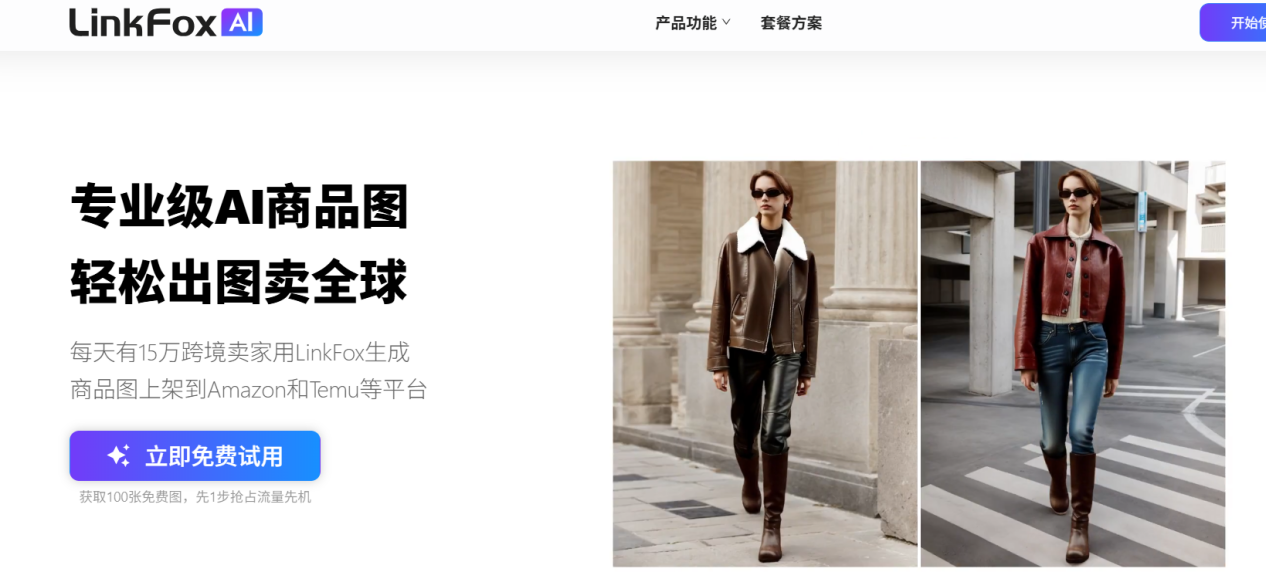Select the red leather jacket model image

click(x=1073, y=364)
